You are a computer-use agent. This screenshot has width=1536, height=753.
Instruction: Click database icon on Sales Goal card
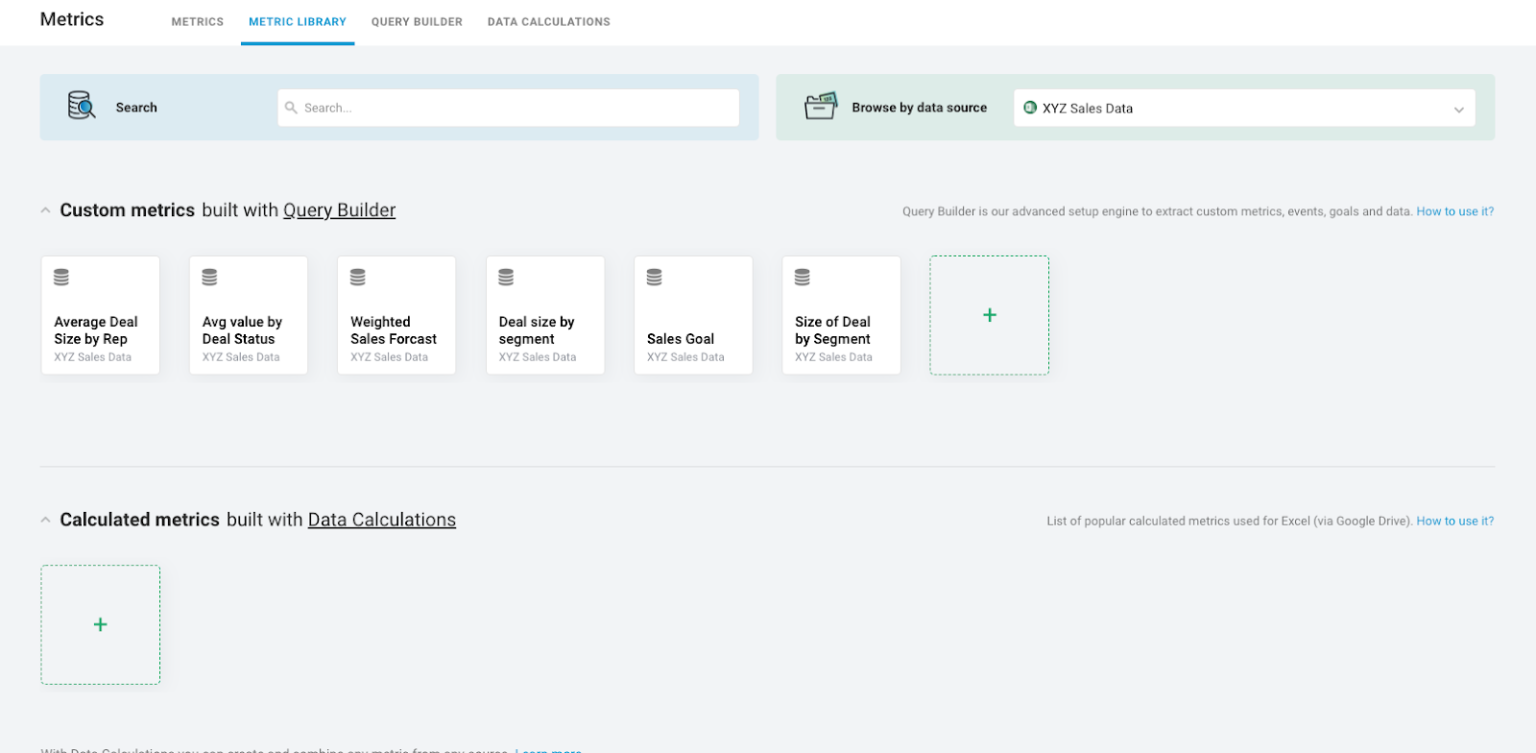[654, 277]
